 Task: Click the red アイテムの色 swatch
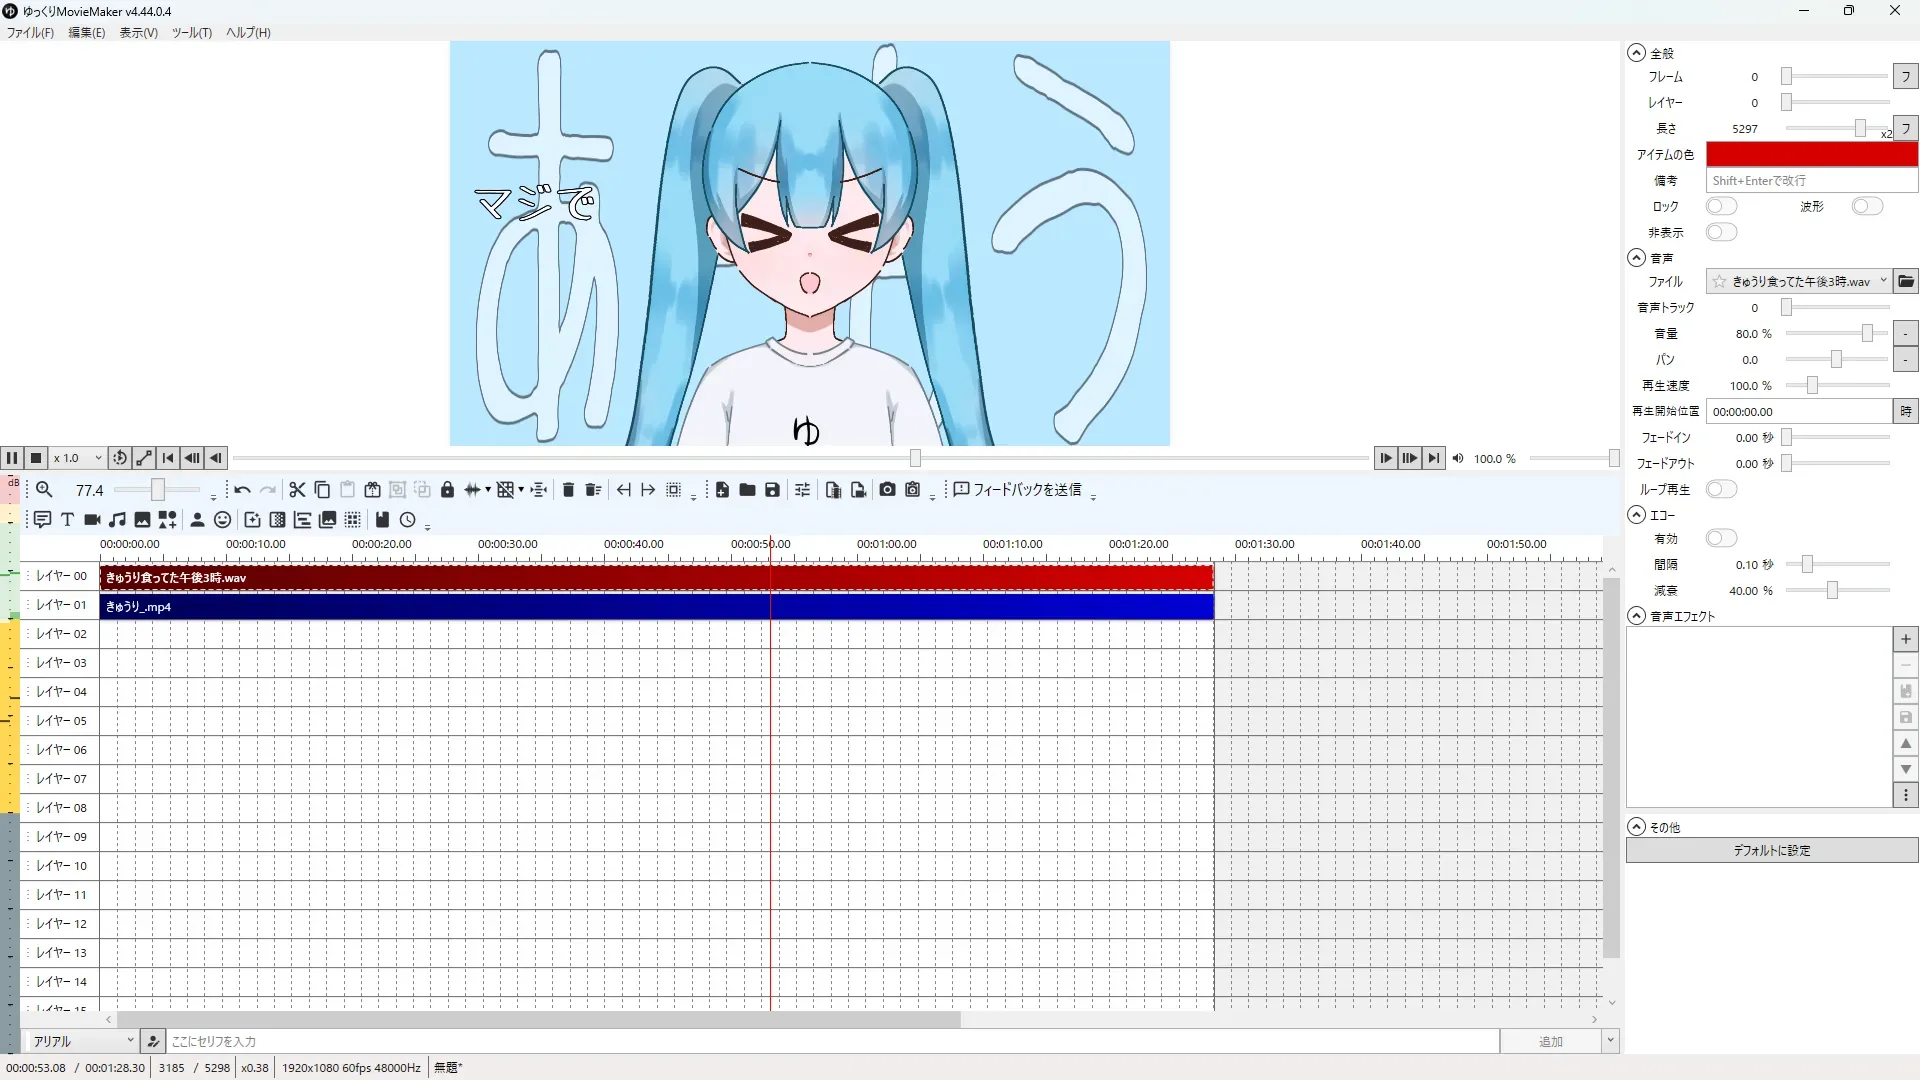coord(1811,154)
